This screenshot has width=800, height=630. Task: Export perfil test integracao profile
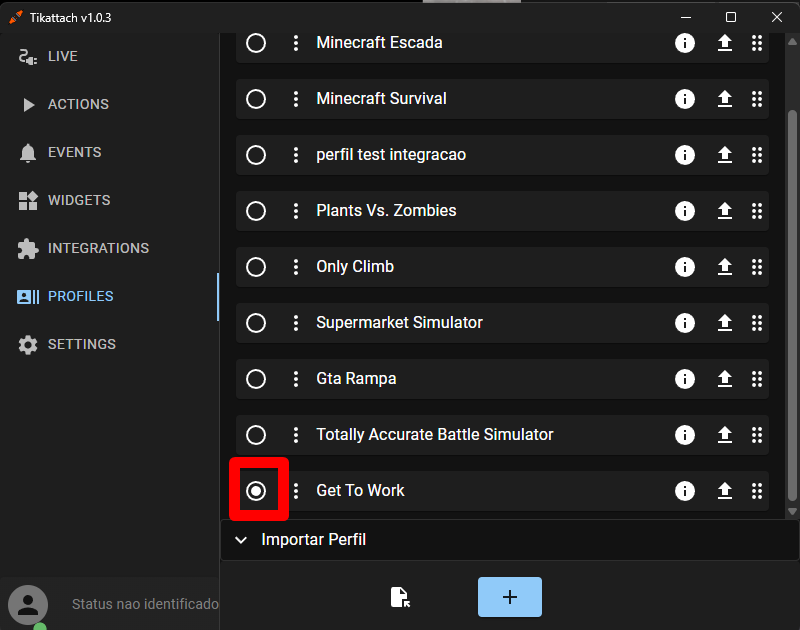coord(725,155)
